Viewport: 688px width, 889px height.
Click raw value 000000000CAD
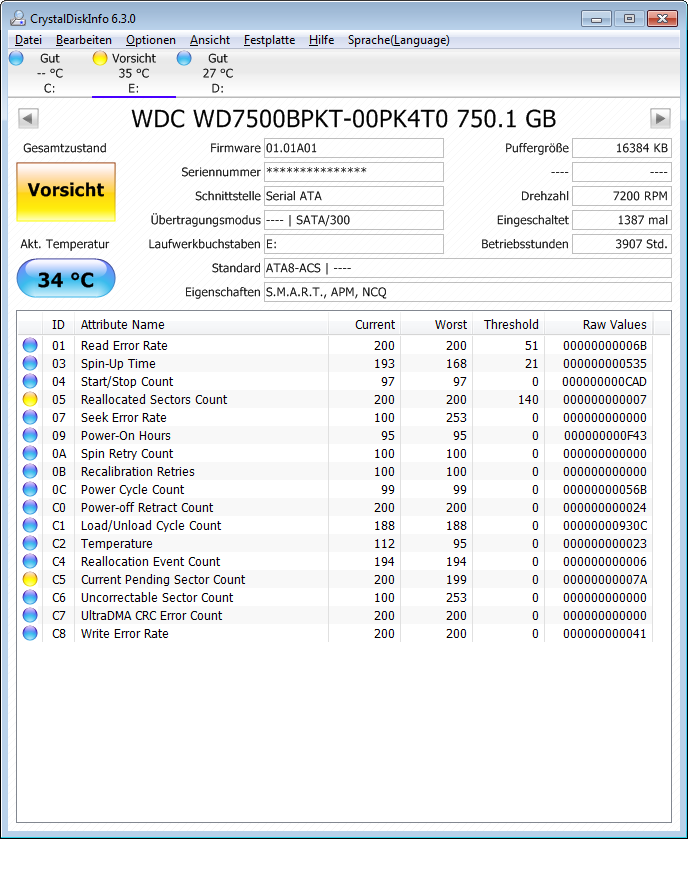click(604, 382)
